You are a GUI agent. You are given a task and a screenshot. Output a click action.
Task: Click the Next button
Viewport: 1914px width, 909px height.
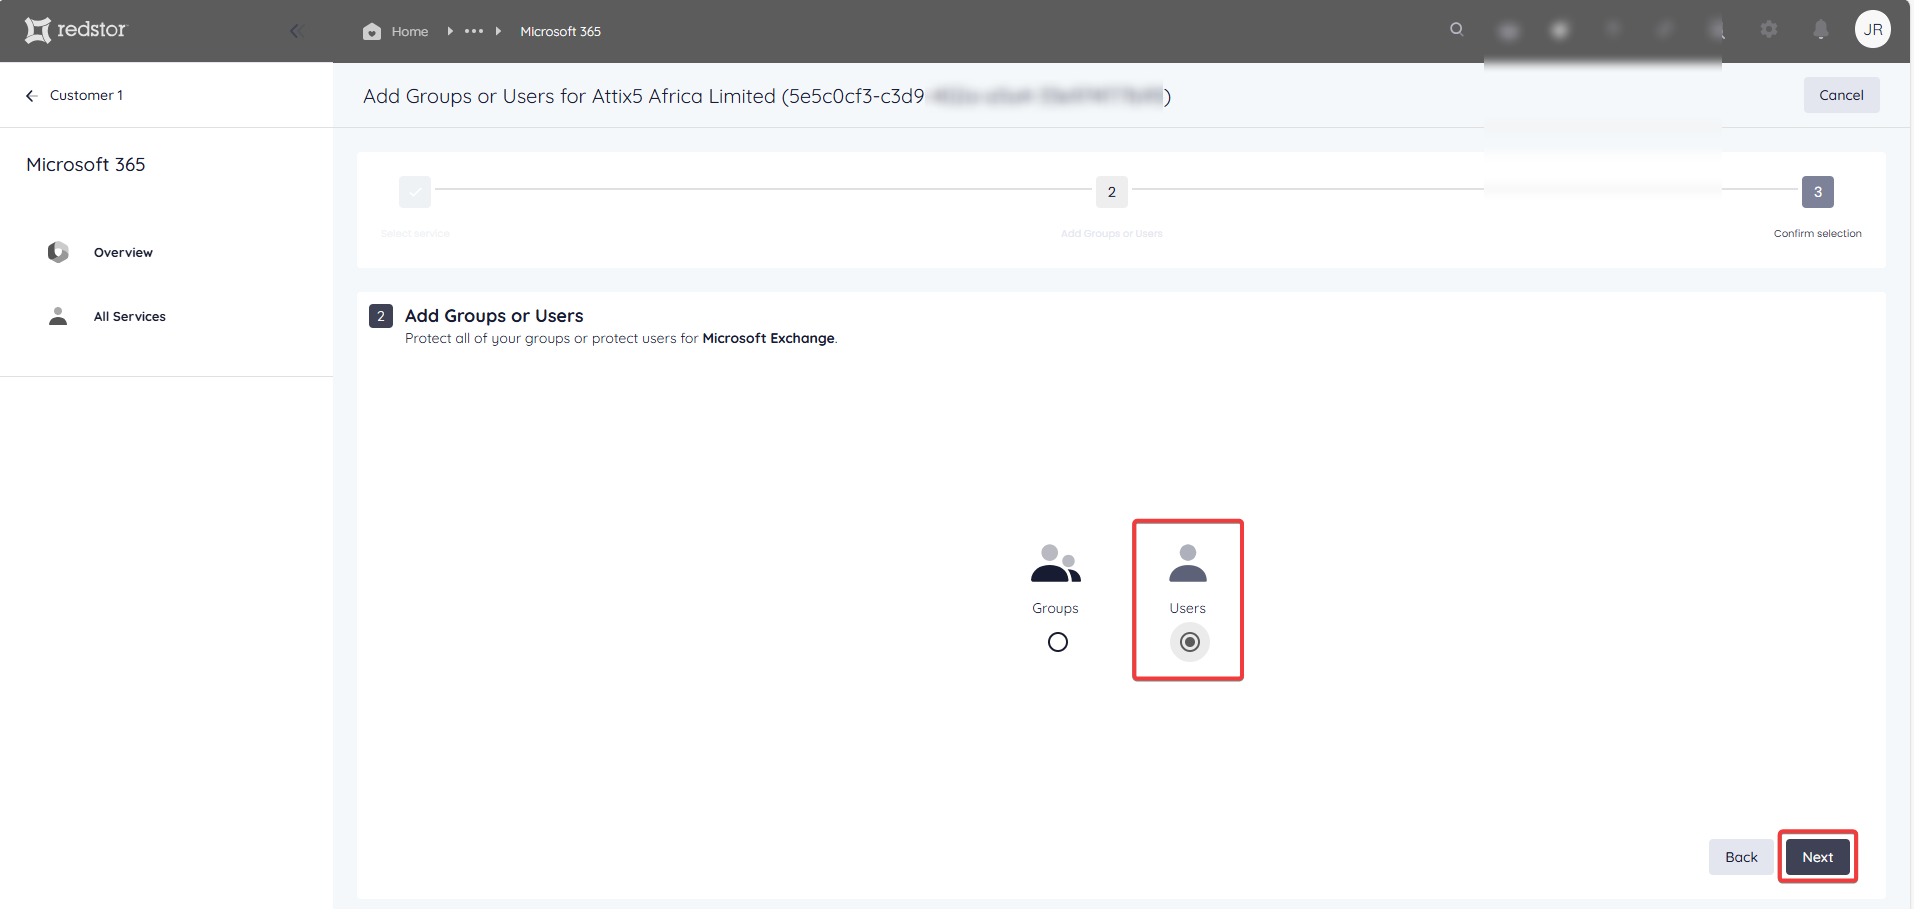(1818, 857)
